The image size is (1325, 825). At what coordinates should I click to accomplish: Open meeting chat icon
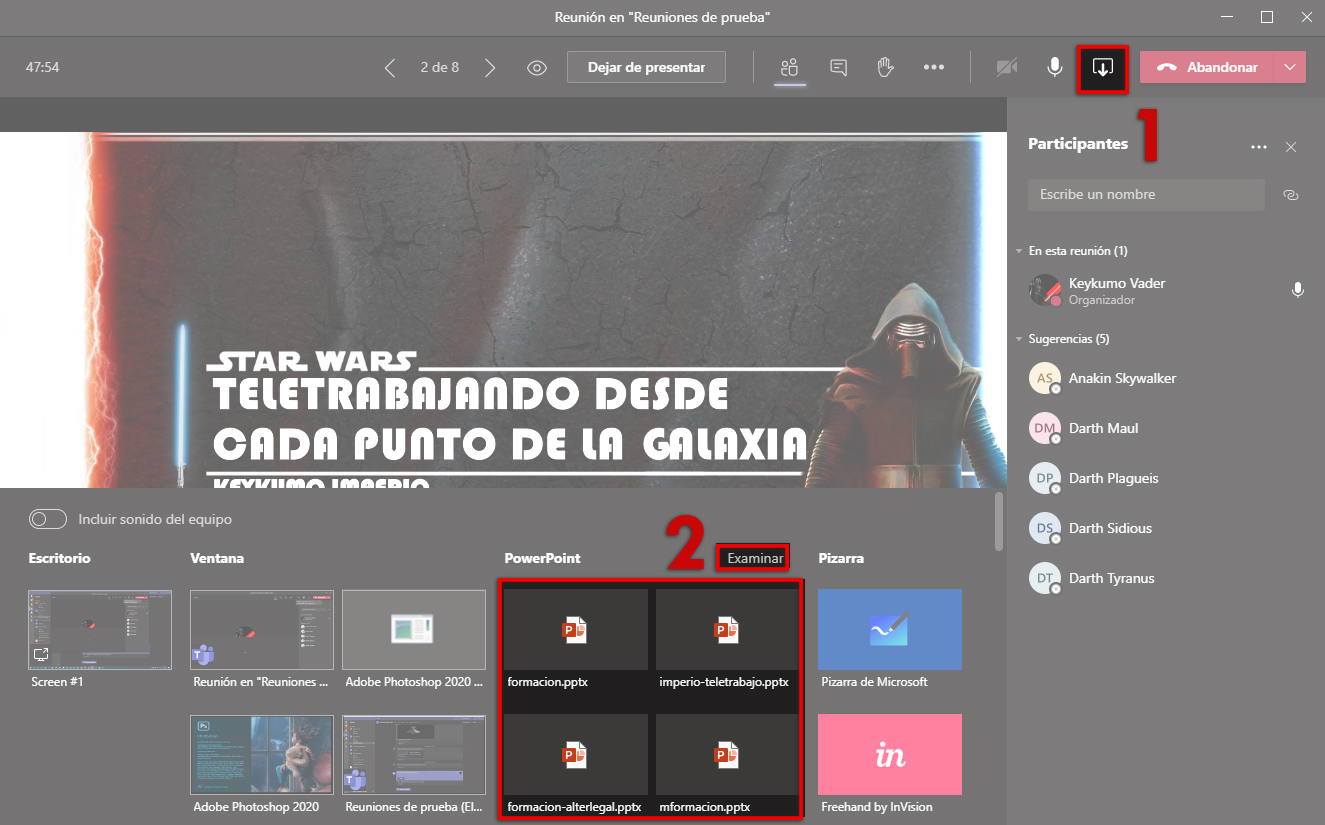click(839, 68)
